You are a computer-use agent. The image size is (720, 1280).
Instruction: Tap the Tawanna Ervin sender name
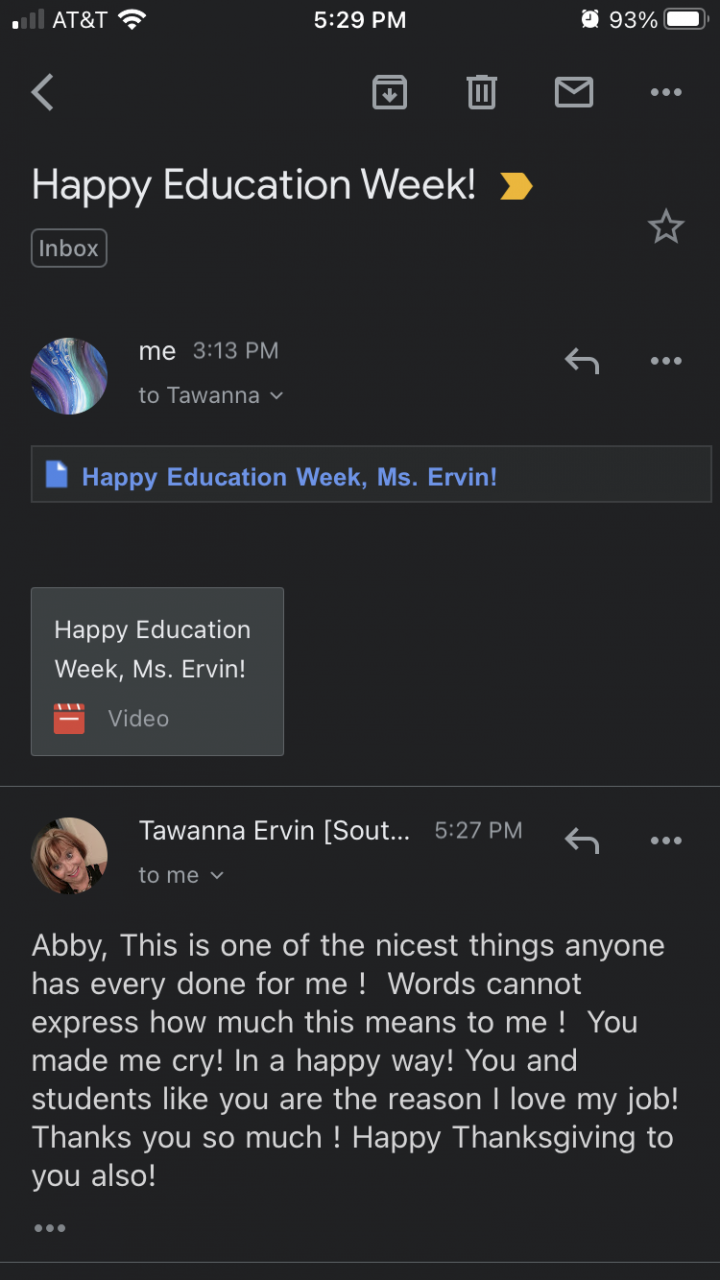274,830
